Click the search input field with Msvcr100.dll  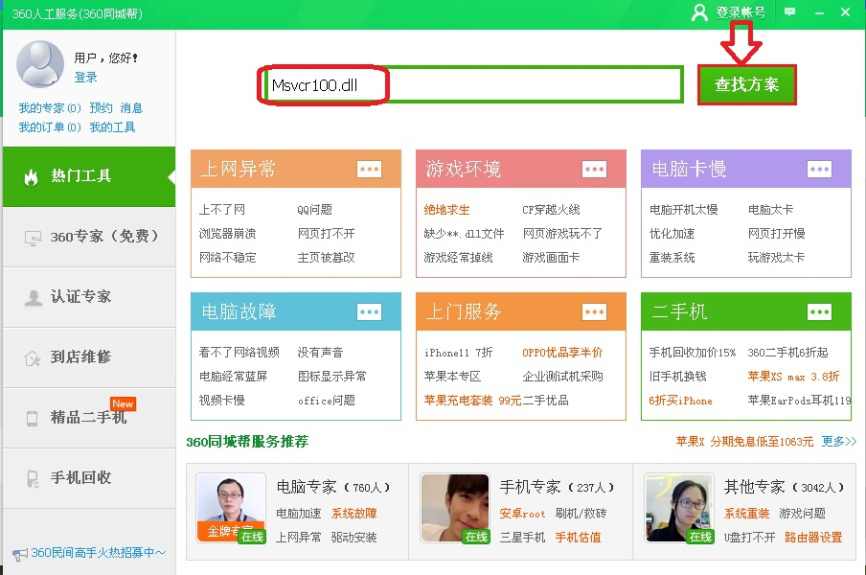click(x=473, y=85)
